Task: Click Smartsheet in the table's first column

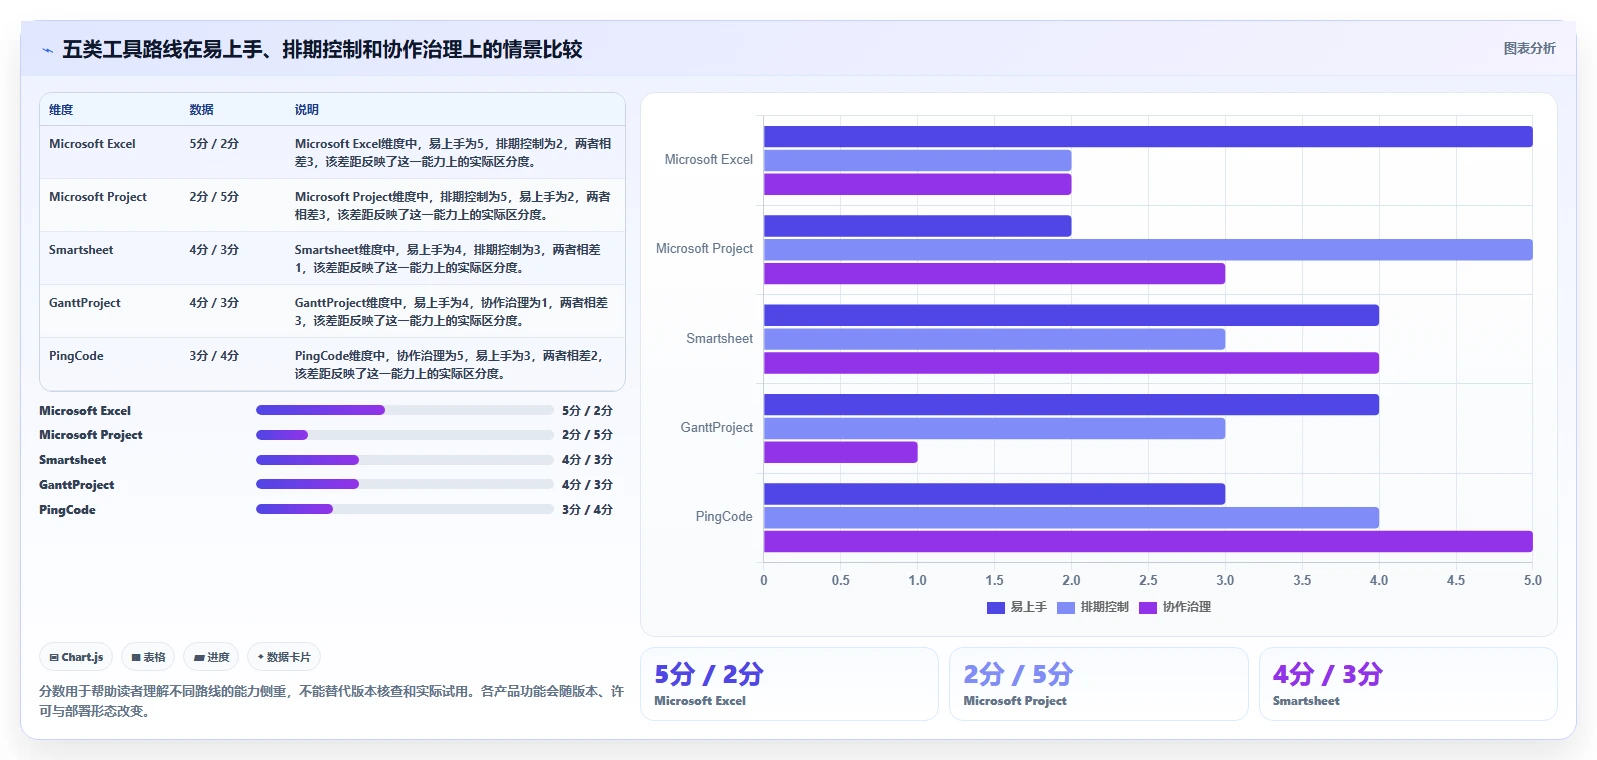Action: coord(81,250)
